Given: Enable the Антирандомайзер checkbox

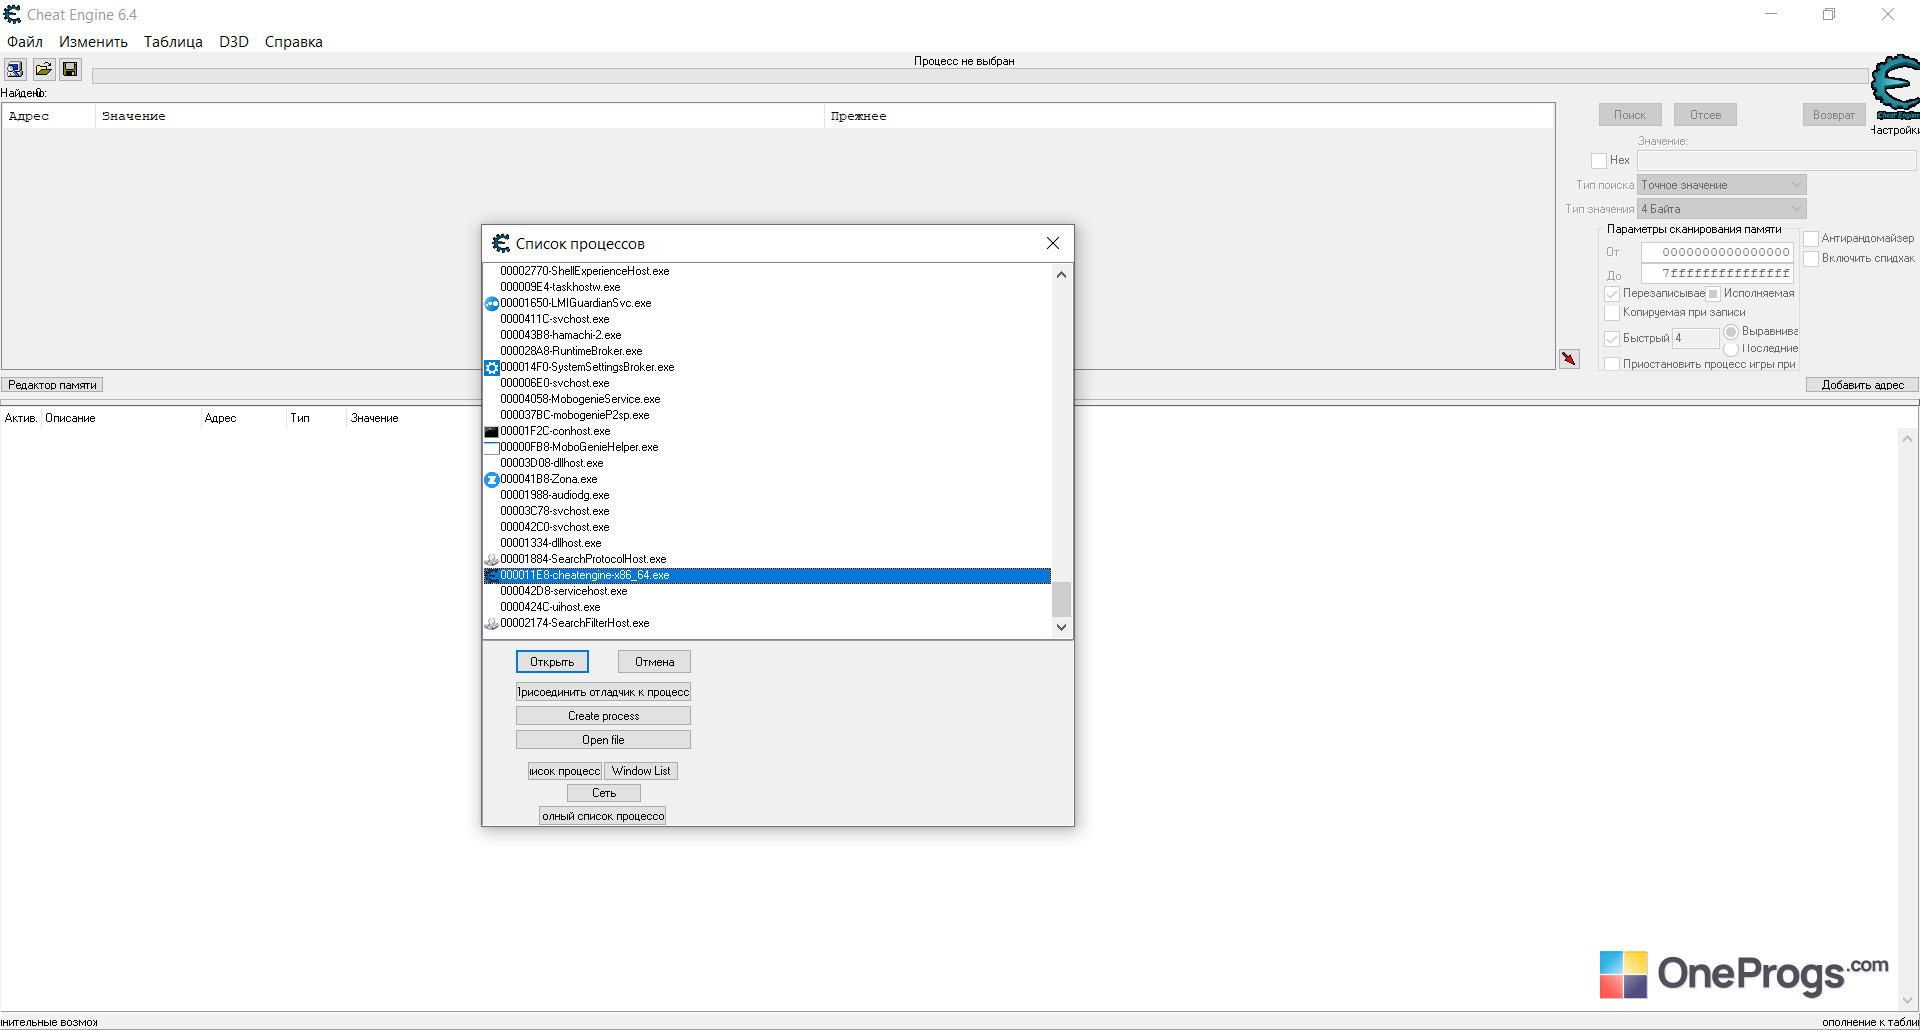Looking at the screenshot, I should (x=1811, y=238).
